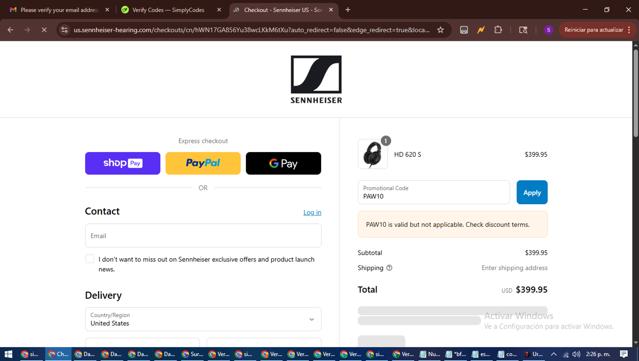Click the Total $399.95 amount
Viewport: 639px width, 361px height.
pyautogui.click(x=531, y=290)
